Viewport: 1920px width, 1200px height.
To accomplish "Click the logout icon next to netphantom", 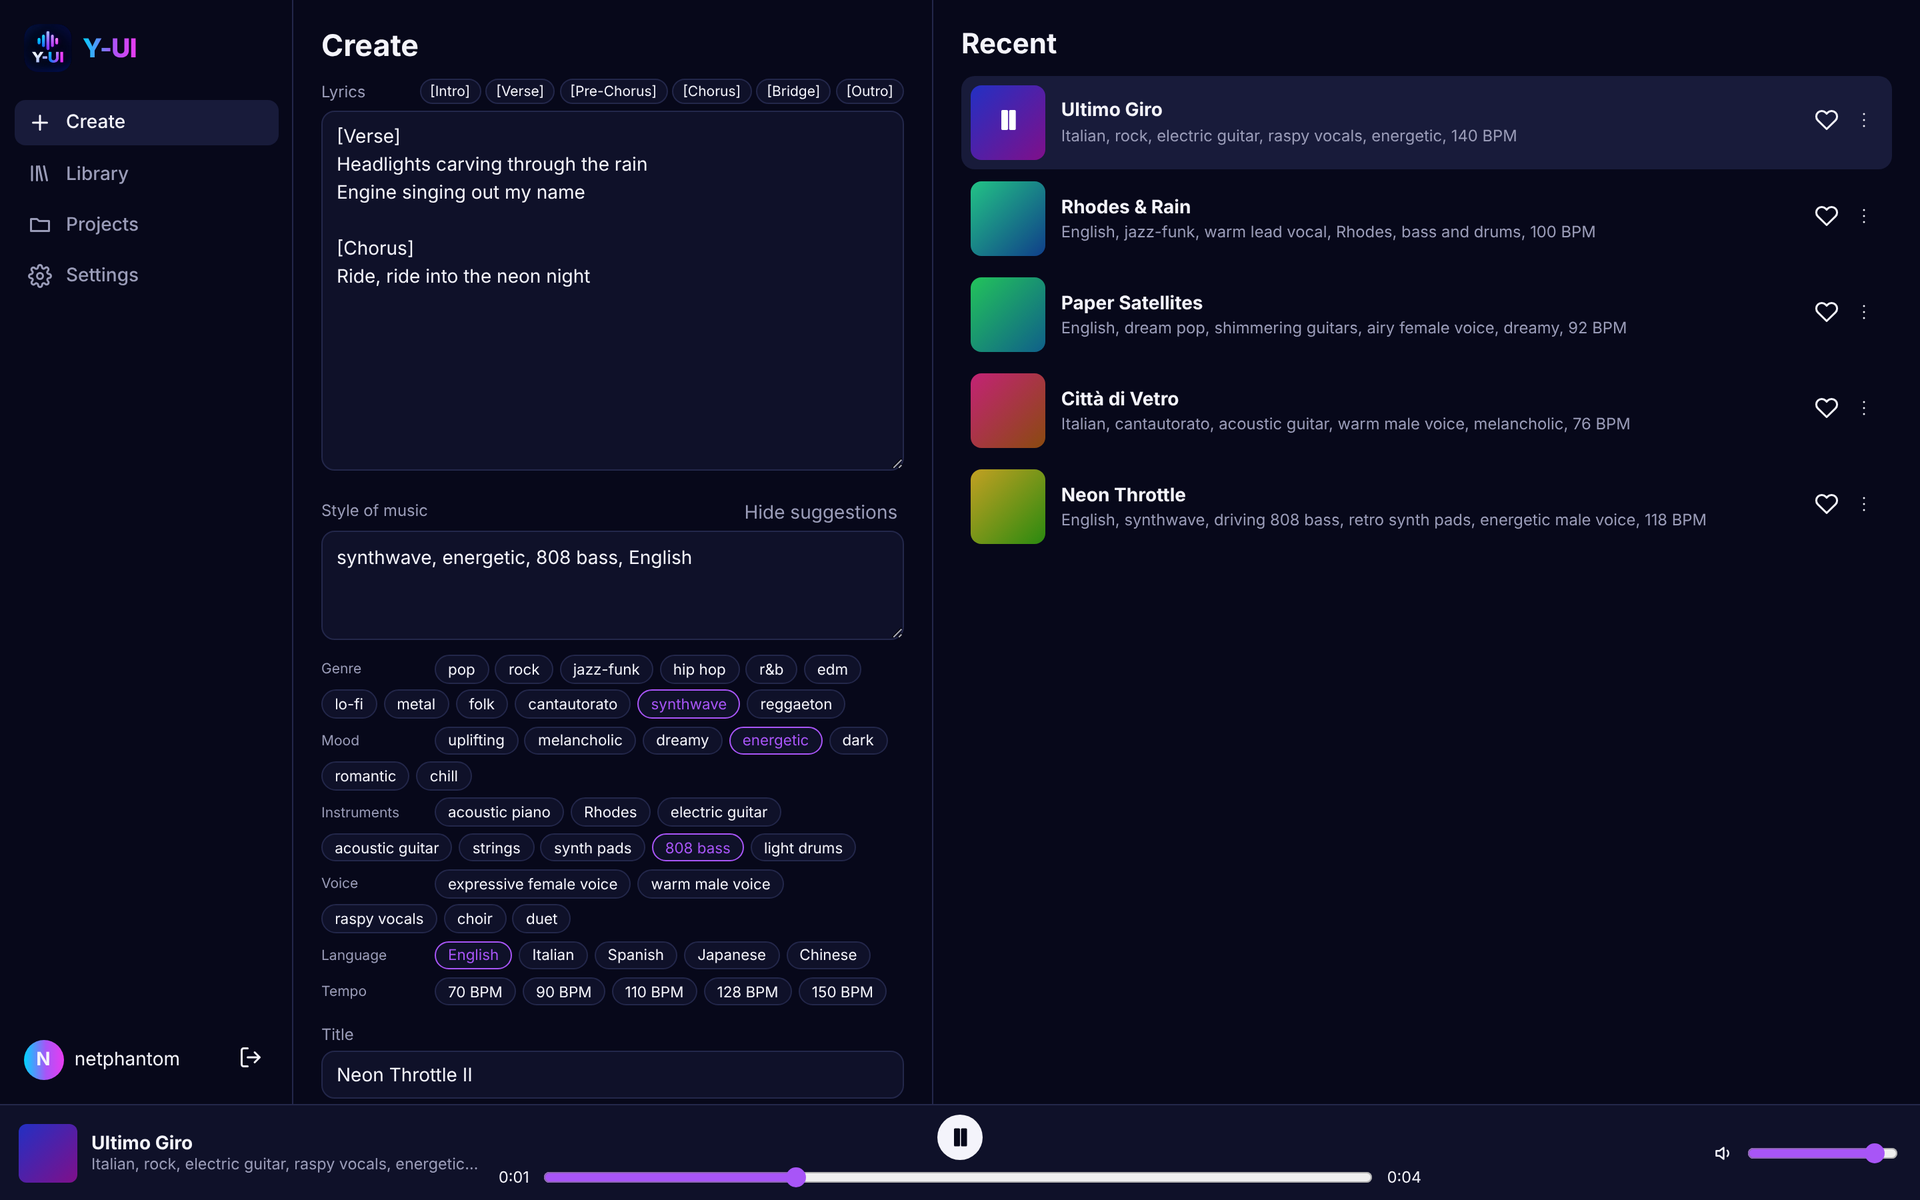I will pyautogui.click(x=250, y=1058).
